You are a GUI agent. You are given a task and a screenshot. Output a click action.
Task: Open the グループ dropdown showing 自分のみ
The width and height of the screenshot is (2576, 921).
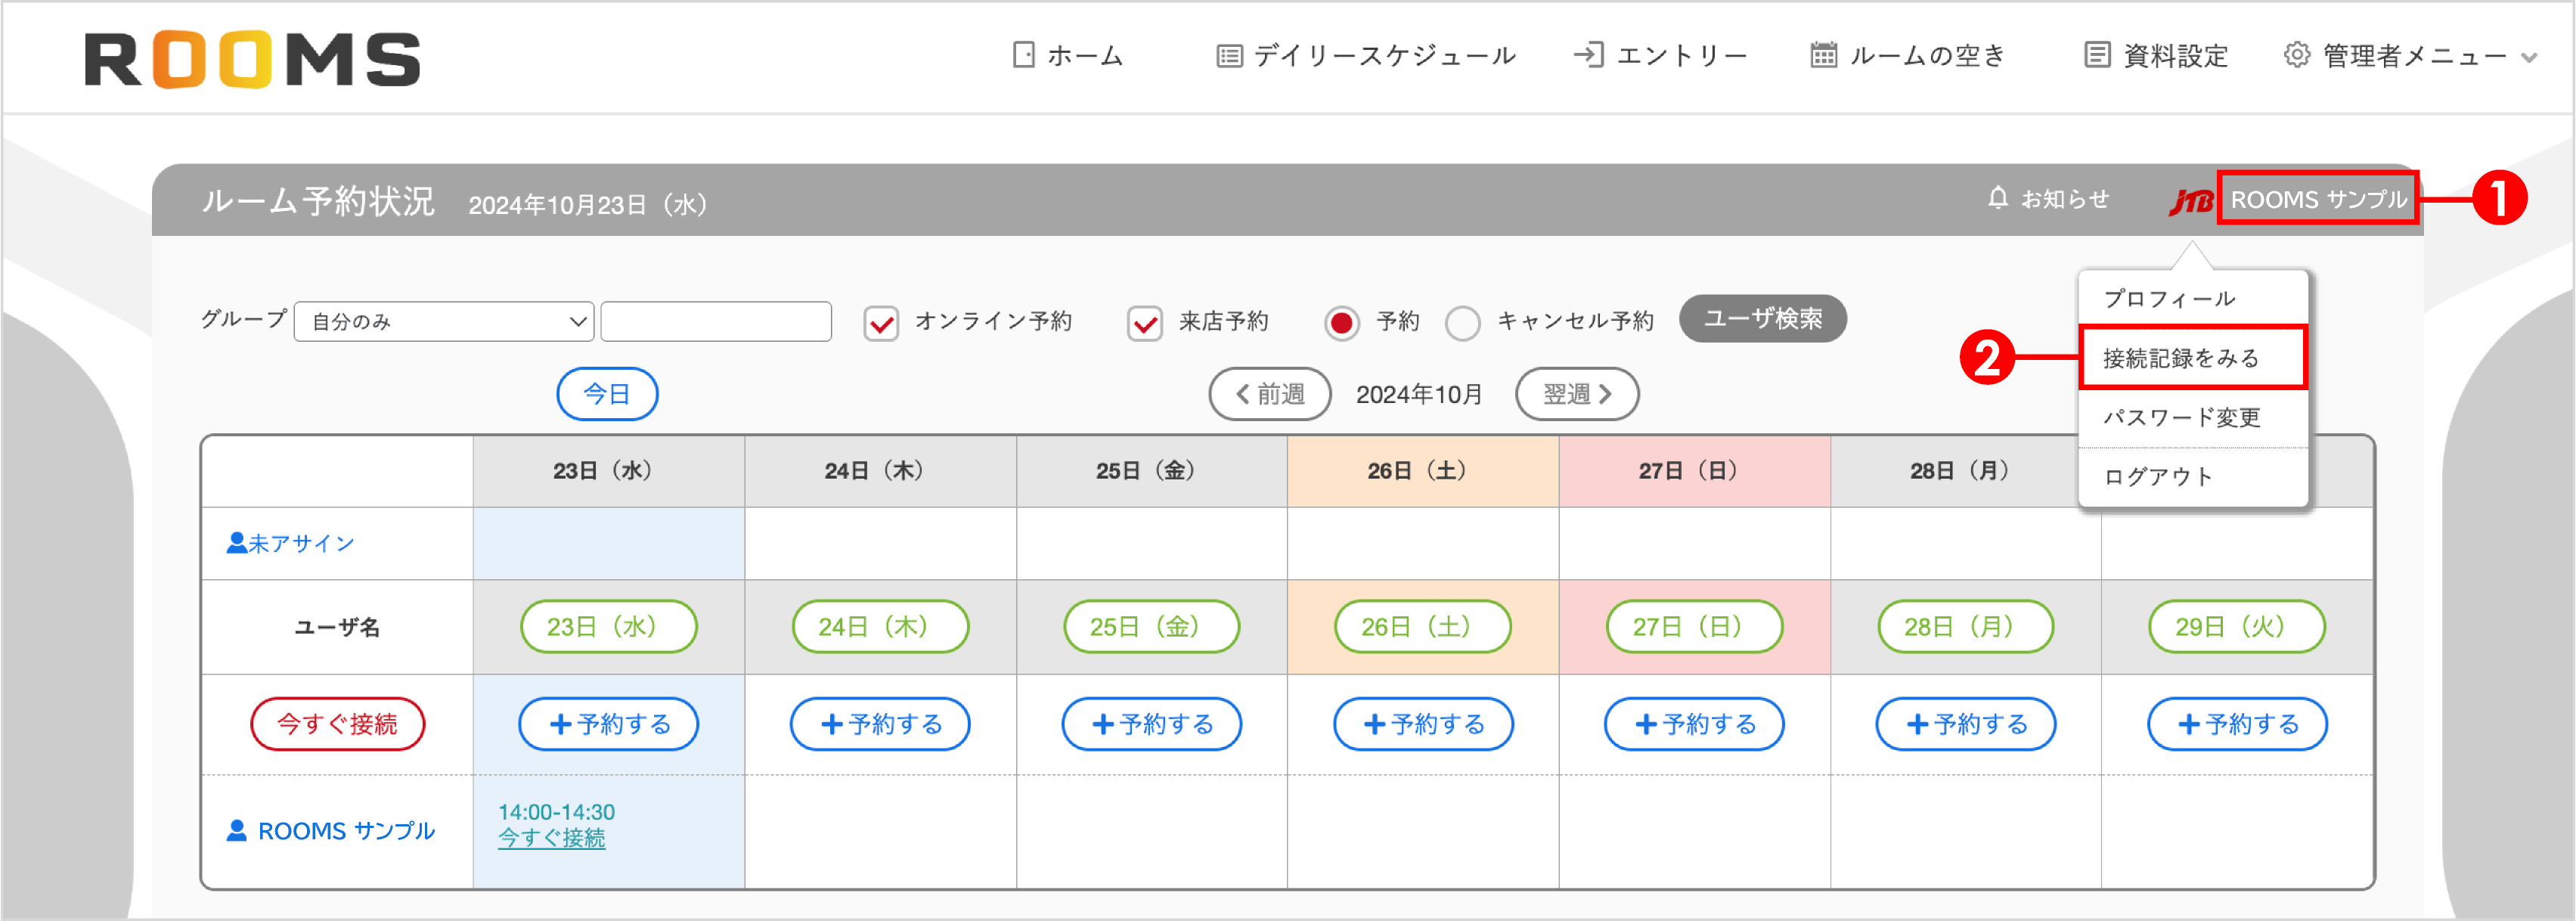(x=444, y=322)
